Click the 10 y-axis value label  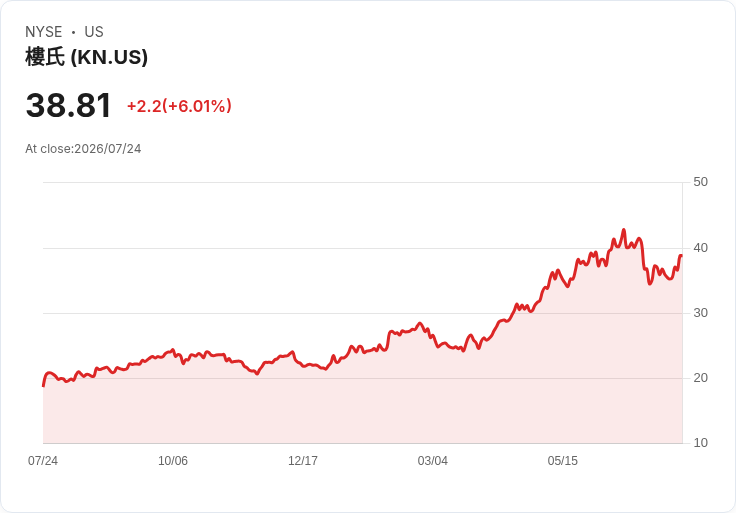click(x=700, y=443)
